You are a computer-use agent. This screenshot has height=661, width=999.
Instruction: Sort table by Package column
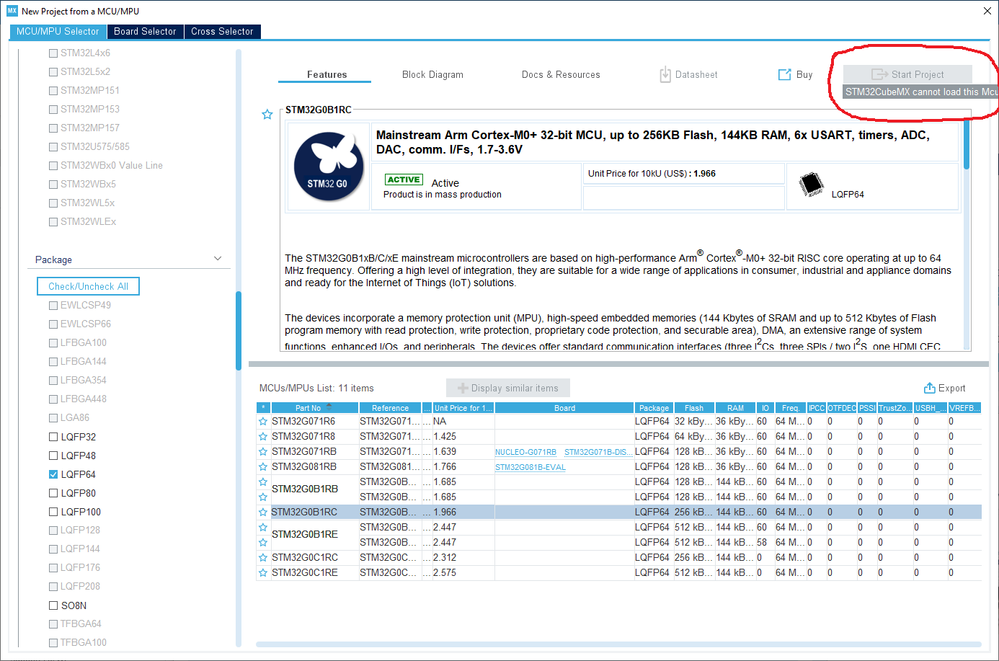(x=654, y=408)
